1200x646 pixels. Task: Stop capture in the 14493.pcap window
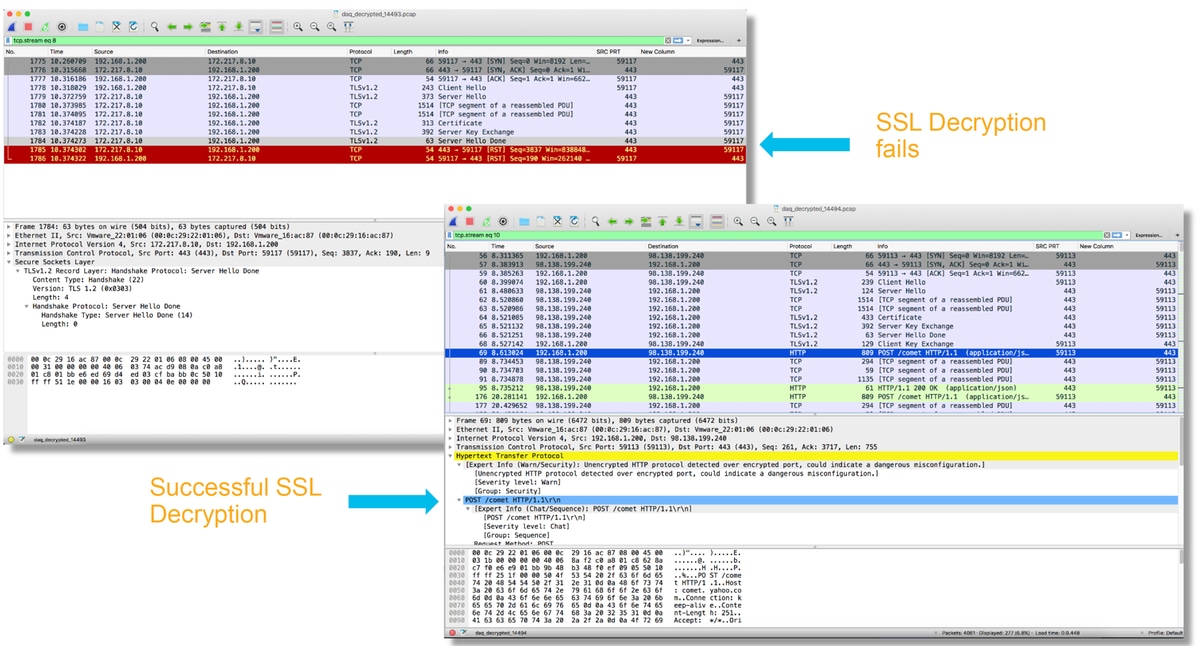[28, 27]
